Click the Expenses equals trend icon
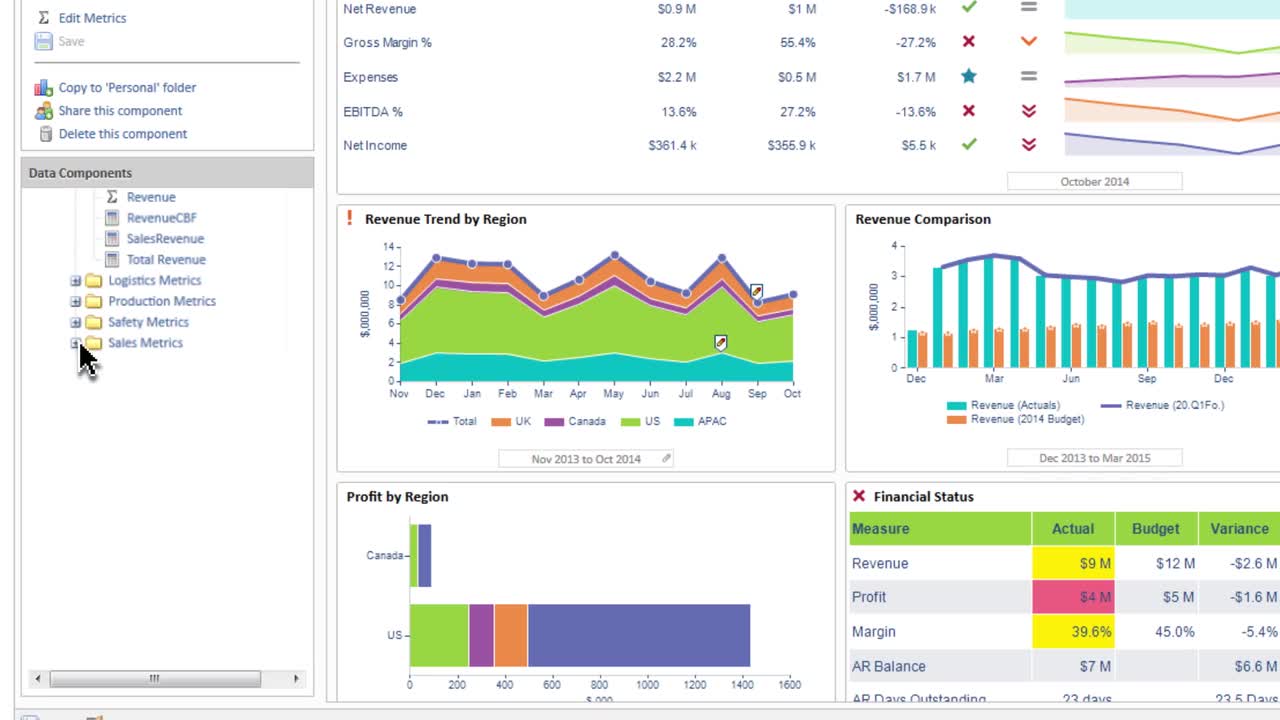 click(1028, 76)
